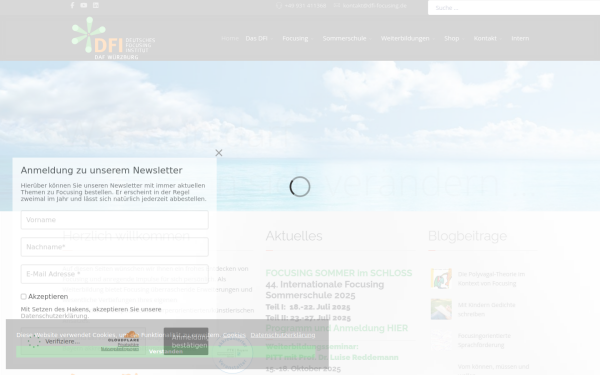Click the Anmeldung bestätigen button

186,341
